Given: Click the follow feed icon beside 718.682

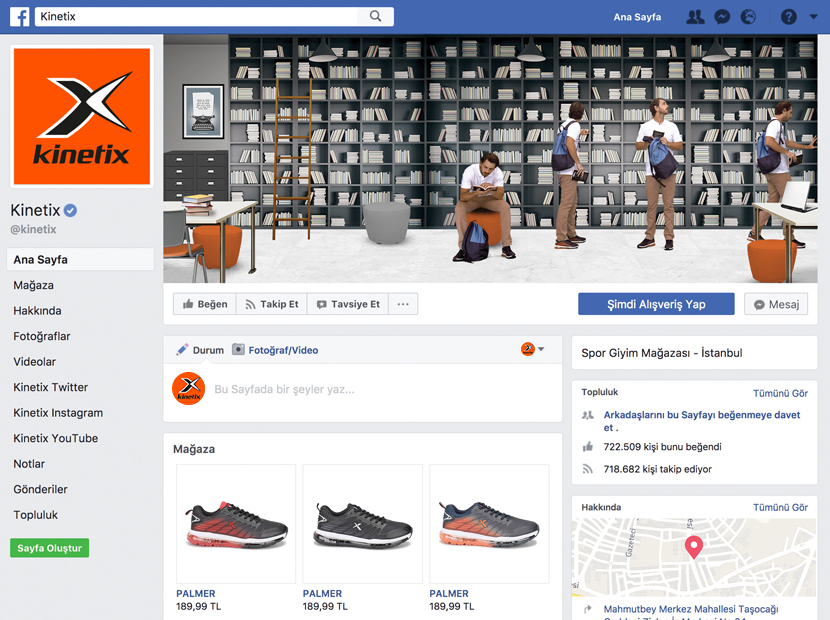Looking at the screenshot, I should [x=588, y=469].
